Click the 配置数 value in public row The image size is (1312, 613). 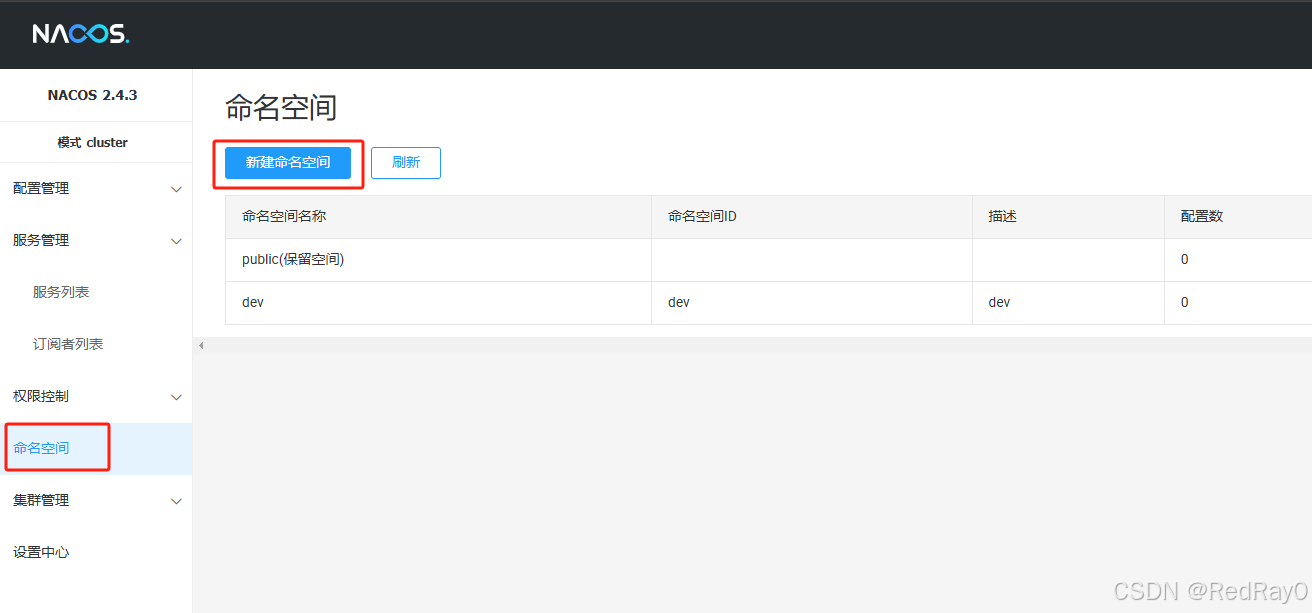point(1185,260)
